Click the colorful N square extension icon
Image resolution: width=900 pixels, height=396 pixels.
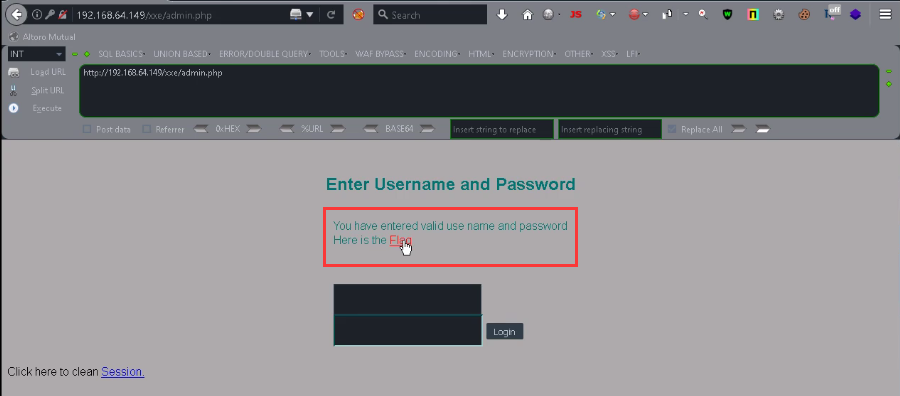pyautogui.click(x=753, y=15)
